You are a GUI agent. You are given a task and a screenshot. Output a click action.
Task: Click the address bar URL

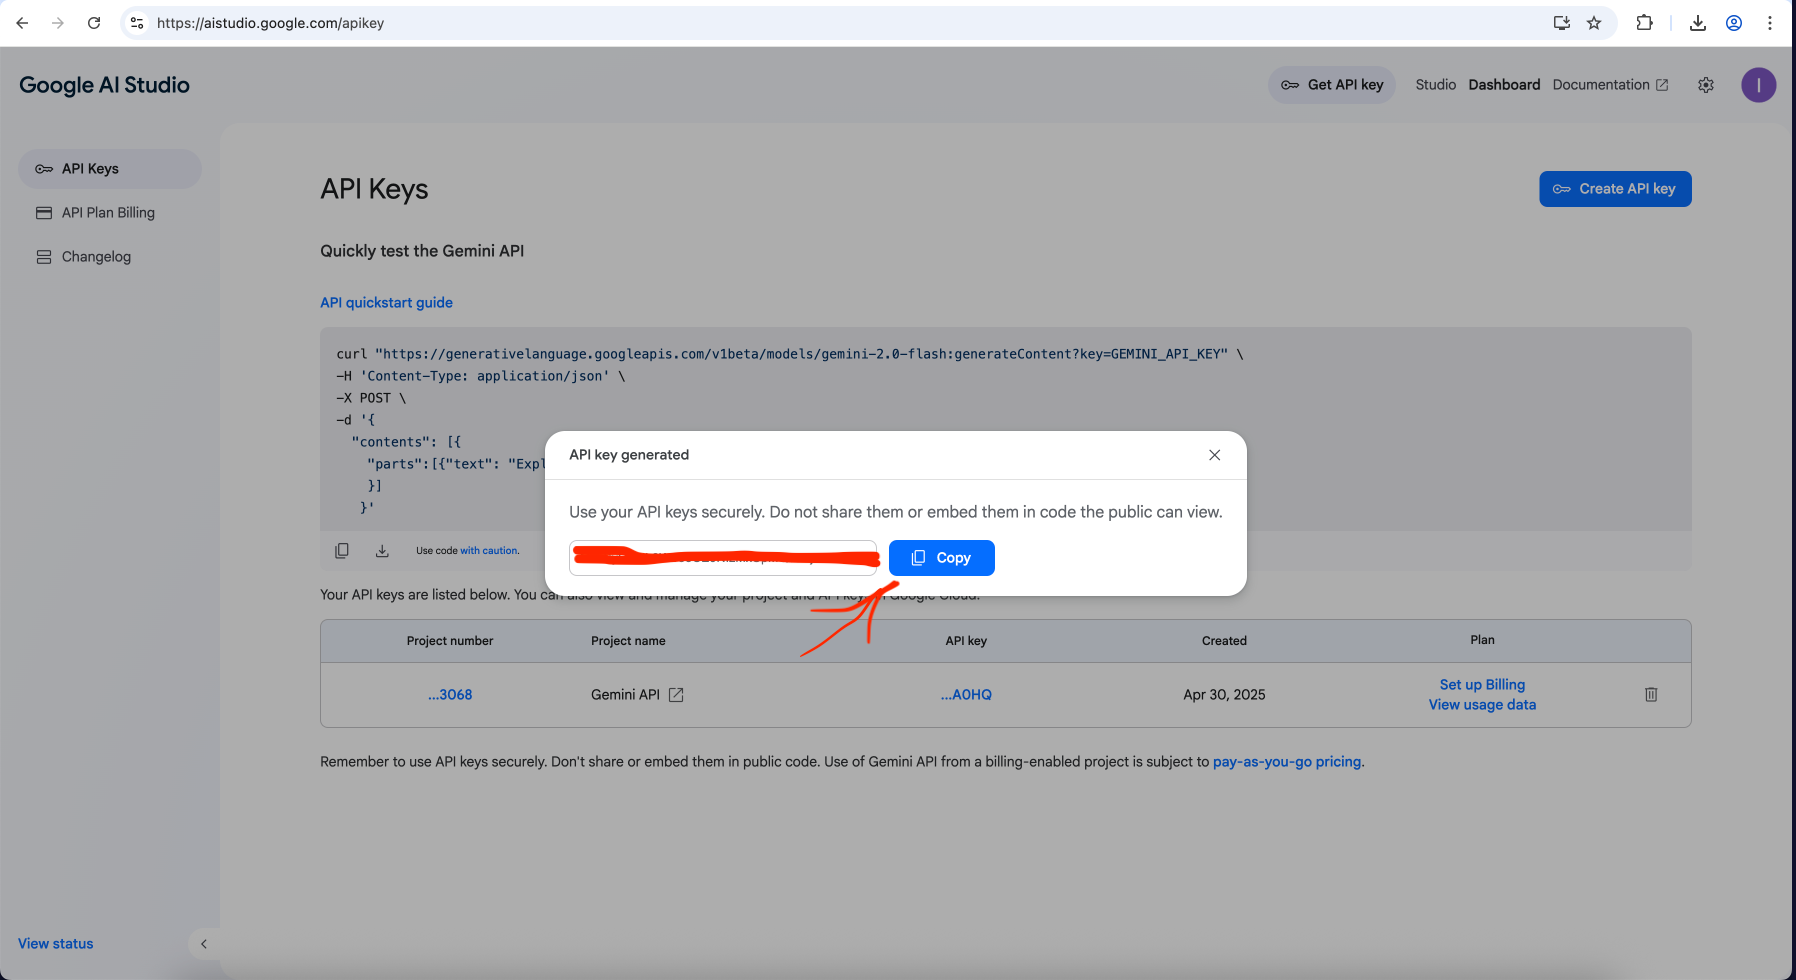click(x=270, y=23)
